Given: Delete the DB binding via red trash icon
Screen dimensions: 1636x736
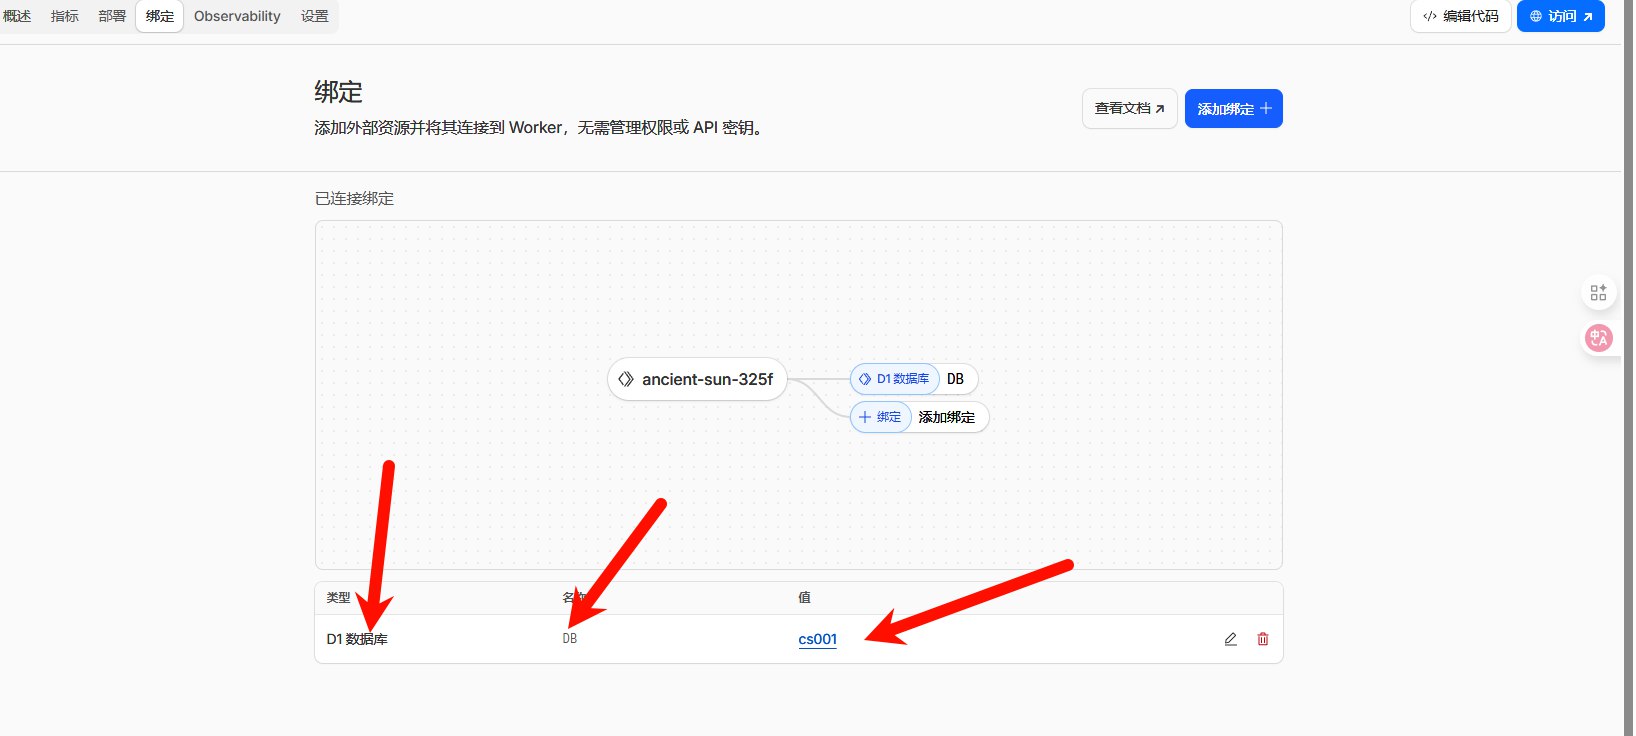Looking at the screenshot, I should point(1263,639).
